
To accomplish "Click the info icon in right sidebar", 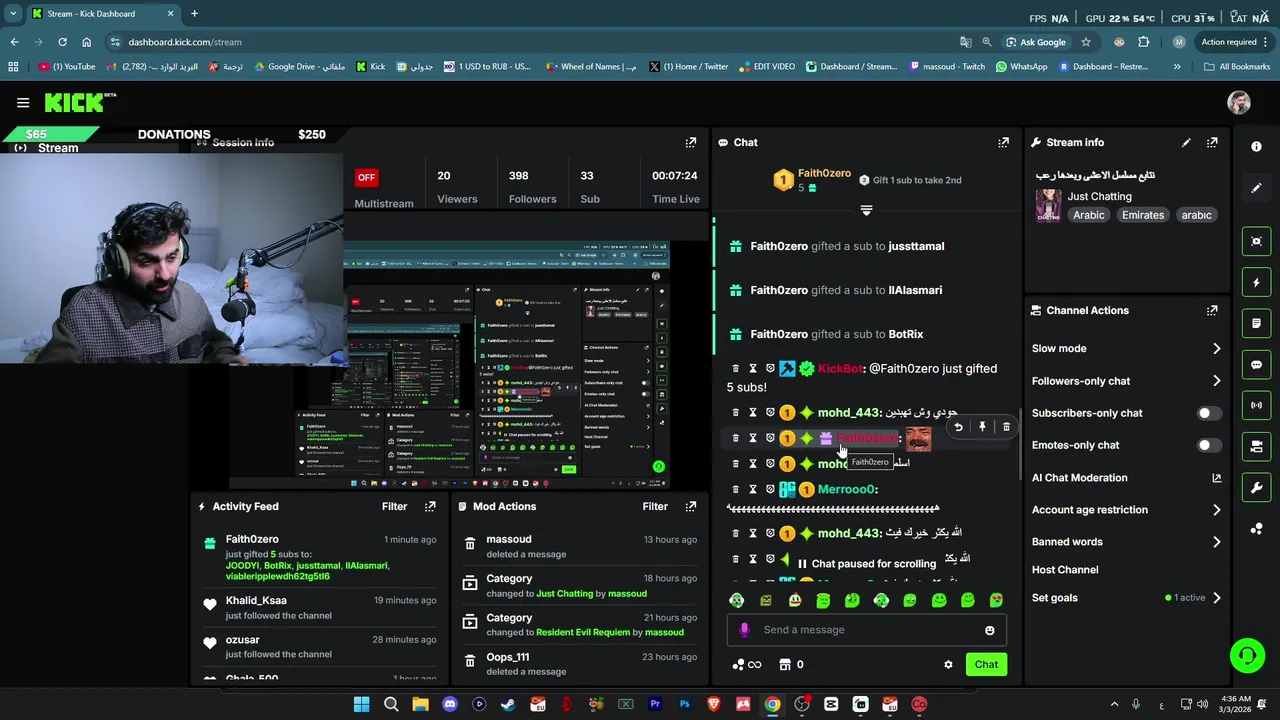I will [x=1256, y=146].
